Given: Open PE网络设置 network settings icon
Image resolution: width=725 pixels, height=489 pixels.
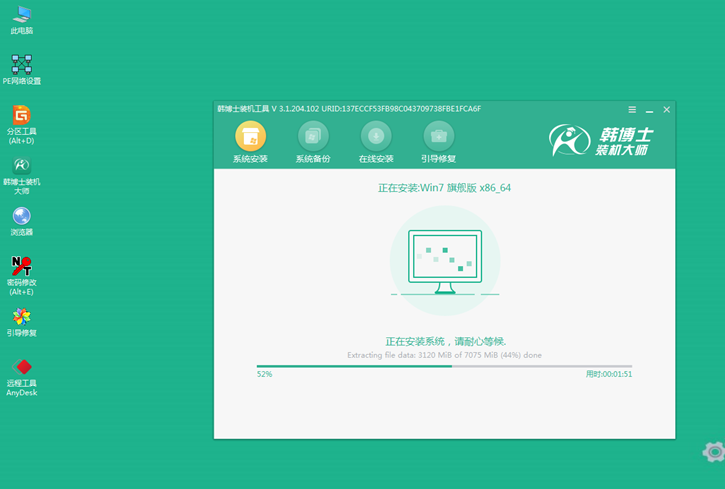Looking at the screenshot, I should tap(21, 66).
